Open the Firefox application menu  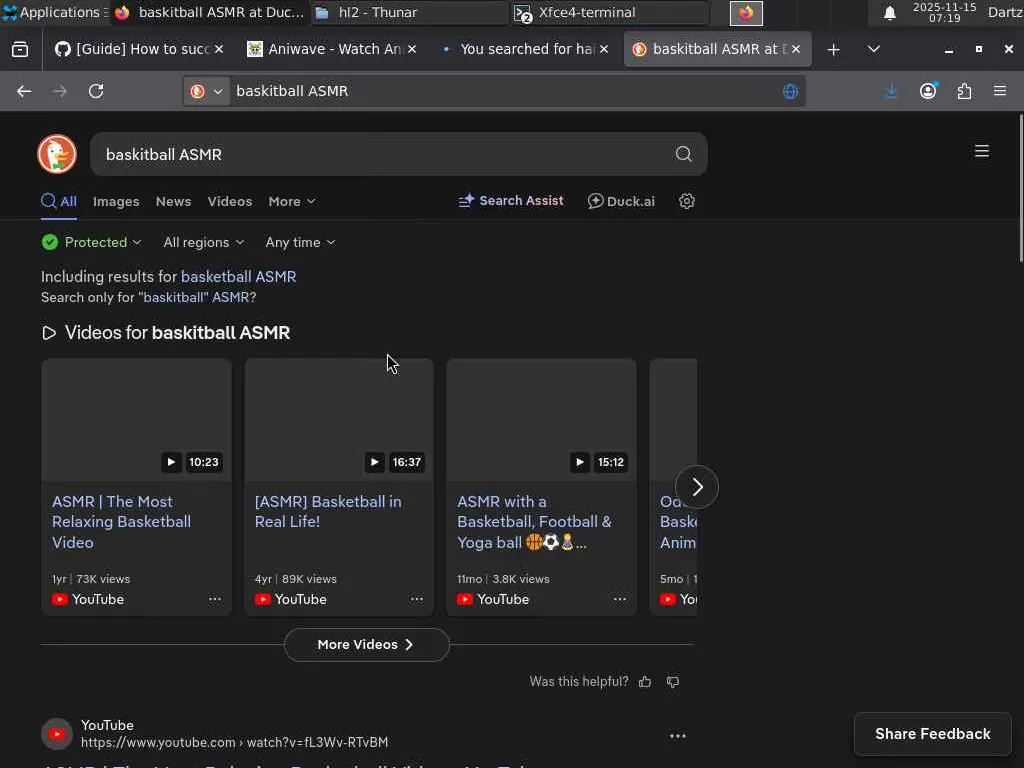click(x=1000, y=91)
